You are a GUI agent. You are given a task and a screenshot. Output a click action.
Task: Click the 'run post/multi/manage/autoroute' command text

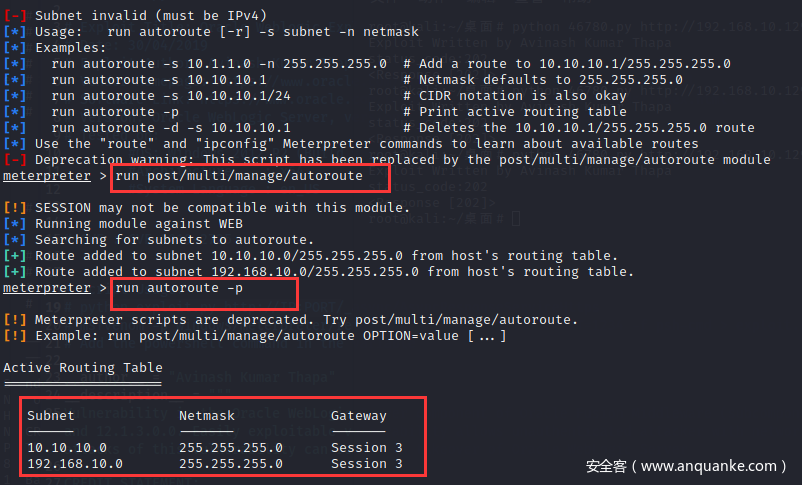tap(238, 176)
